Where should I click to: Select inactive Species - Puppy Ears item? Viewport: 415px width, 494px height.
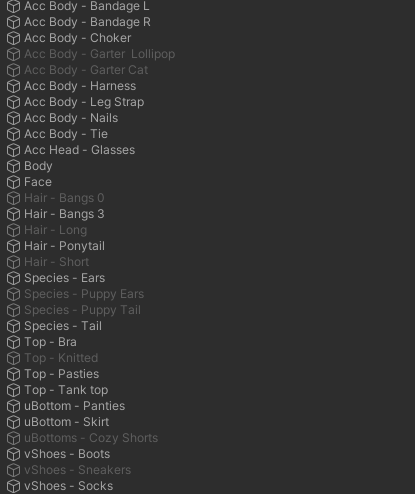coord(84,294)
